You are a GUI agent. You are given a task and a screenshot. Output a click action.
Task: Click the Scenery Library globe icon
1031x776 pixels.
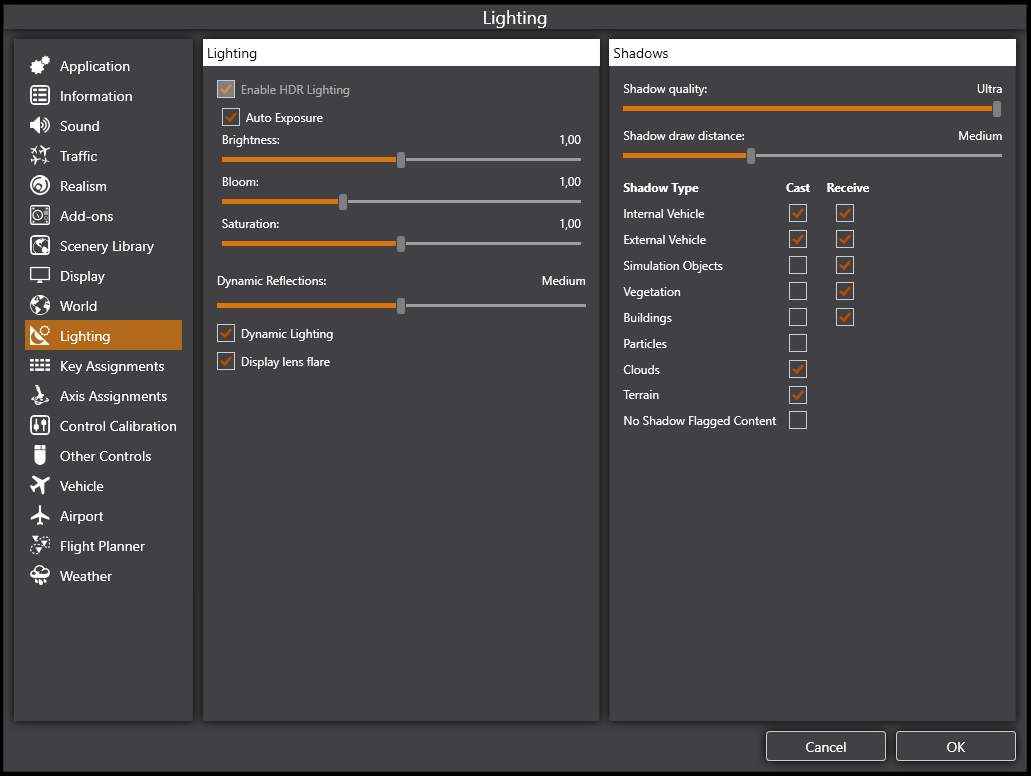(40, 246)
